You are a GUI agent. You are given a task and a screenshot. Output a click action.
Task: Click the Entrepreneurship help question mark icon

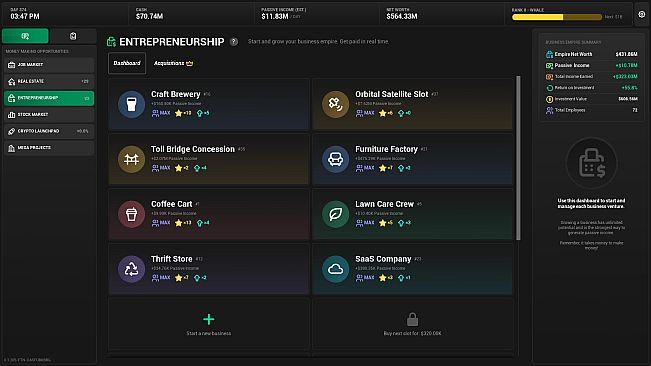[234, 41]
